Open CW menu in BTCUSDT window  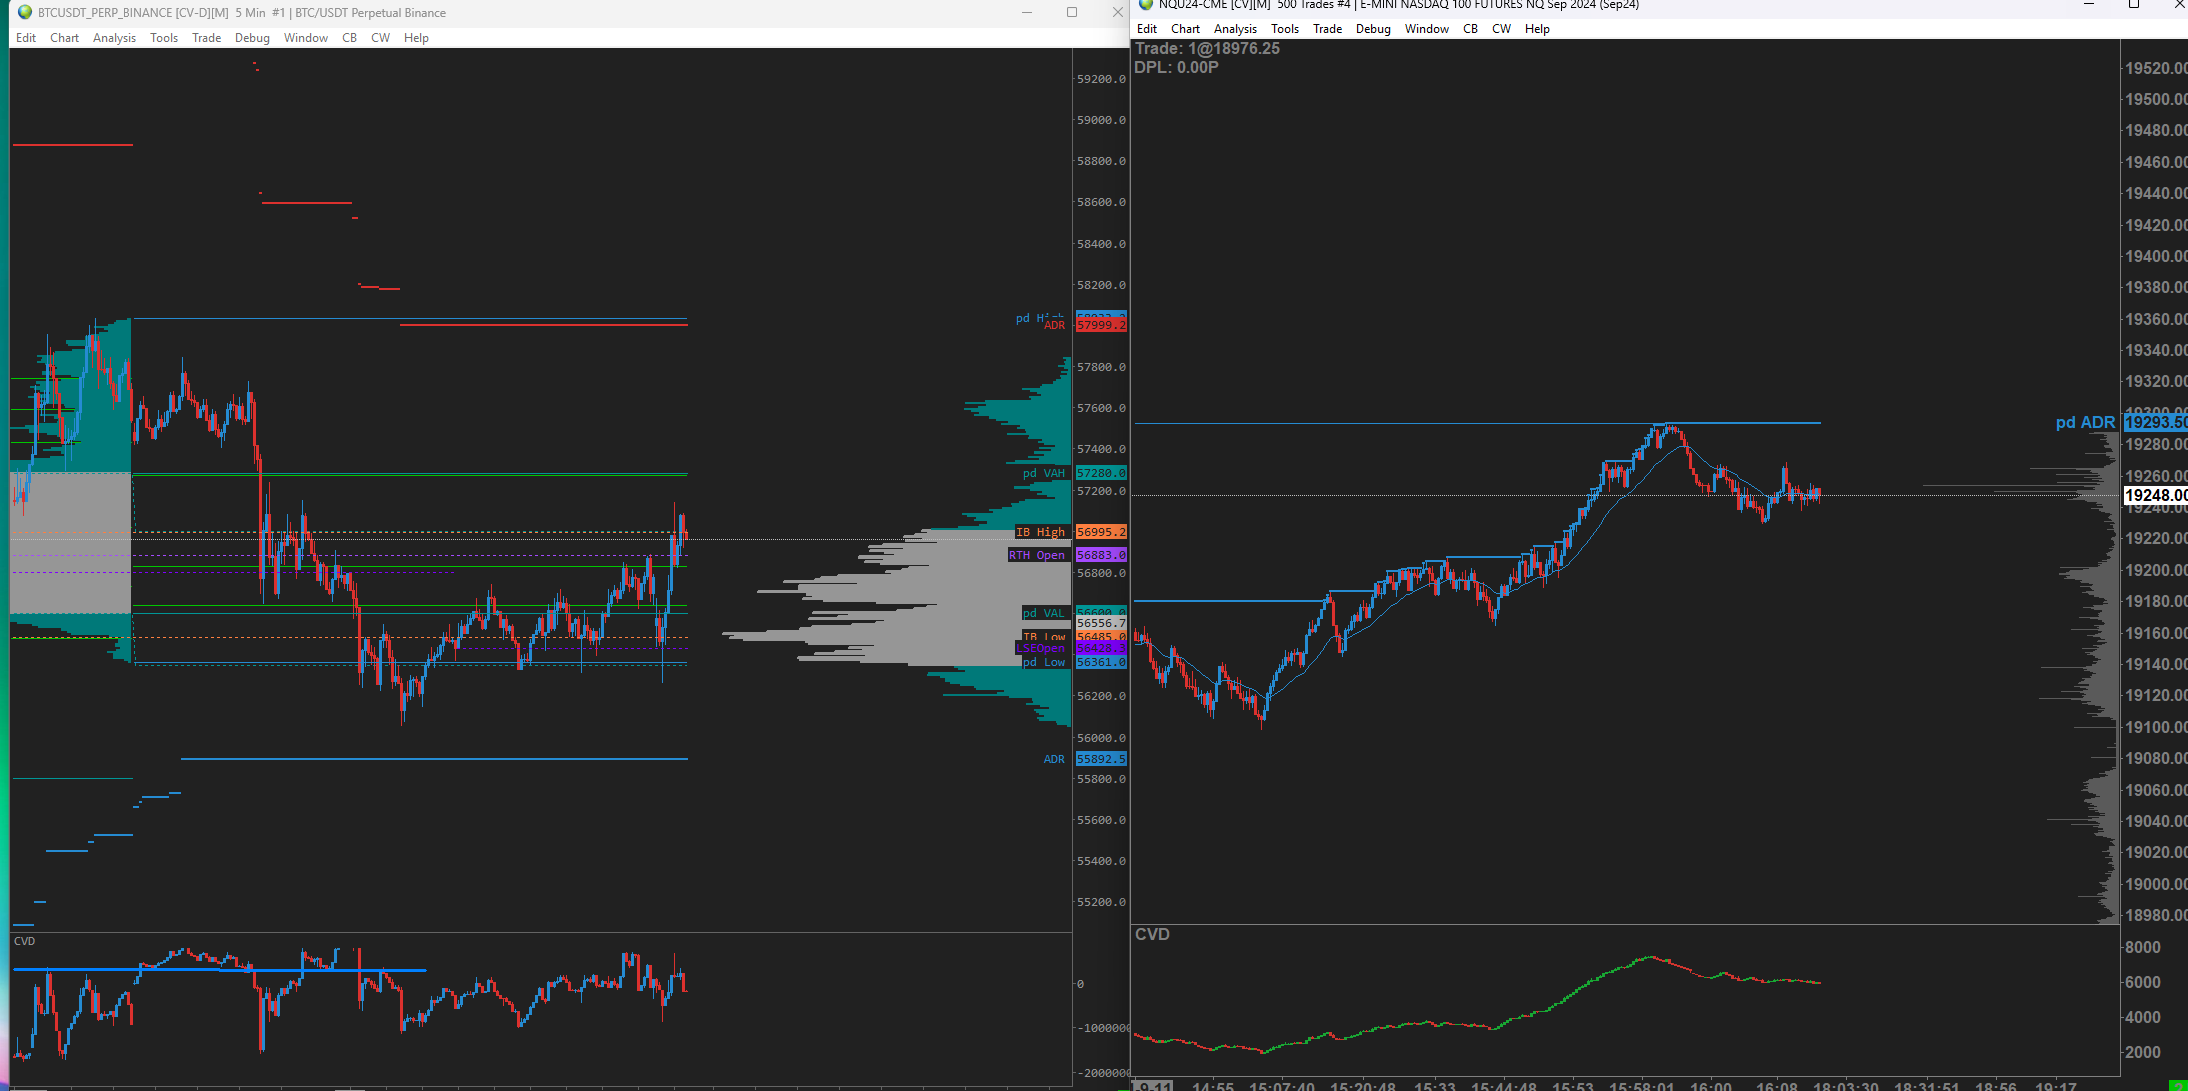tap(380, 38)
